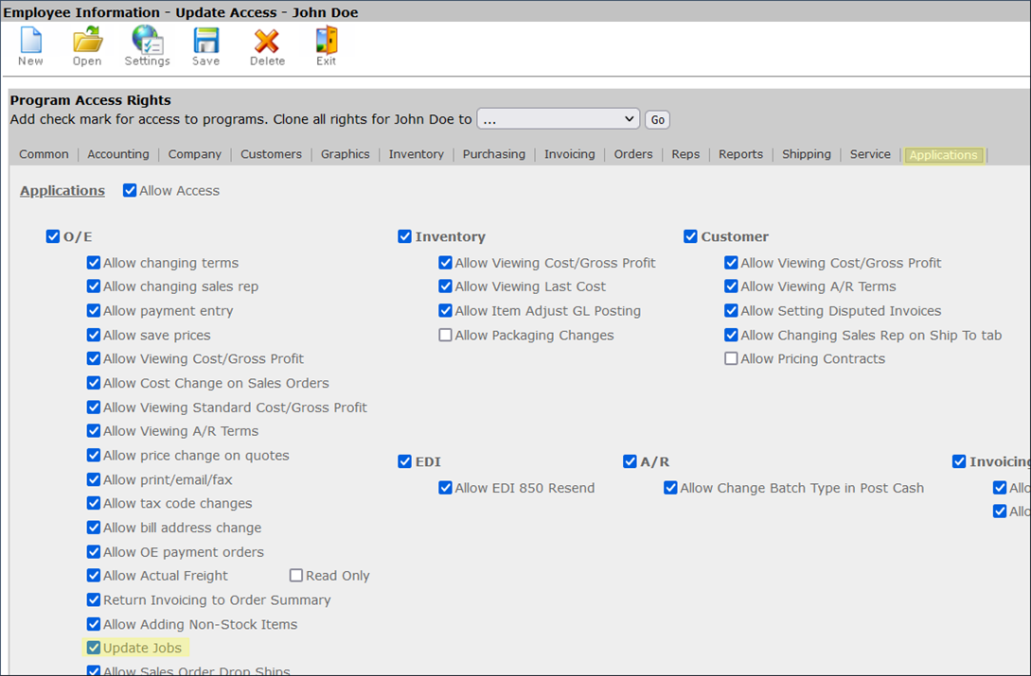Image resolution: width=1031 pixels, height=676 pixels.
Task: Toggle the Invoicing group checkbox
Action: pos(959,462)
